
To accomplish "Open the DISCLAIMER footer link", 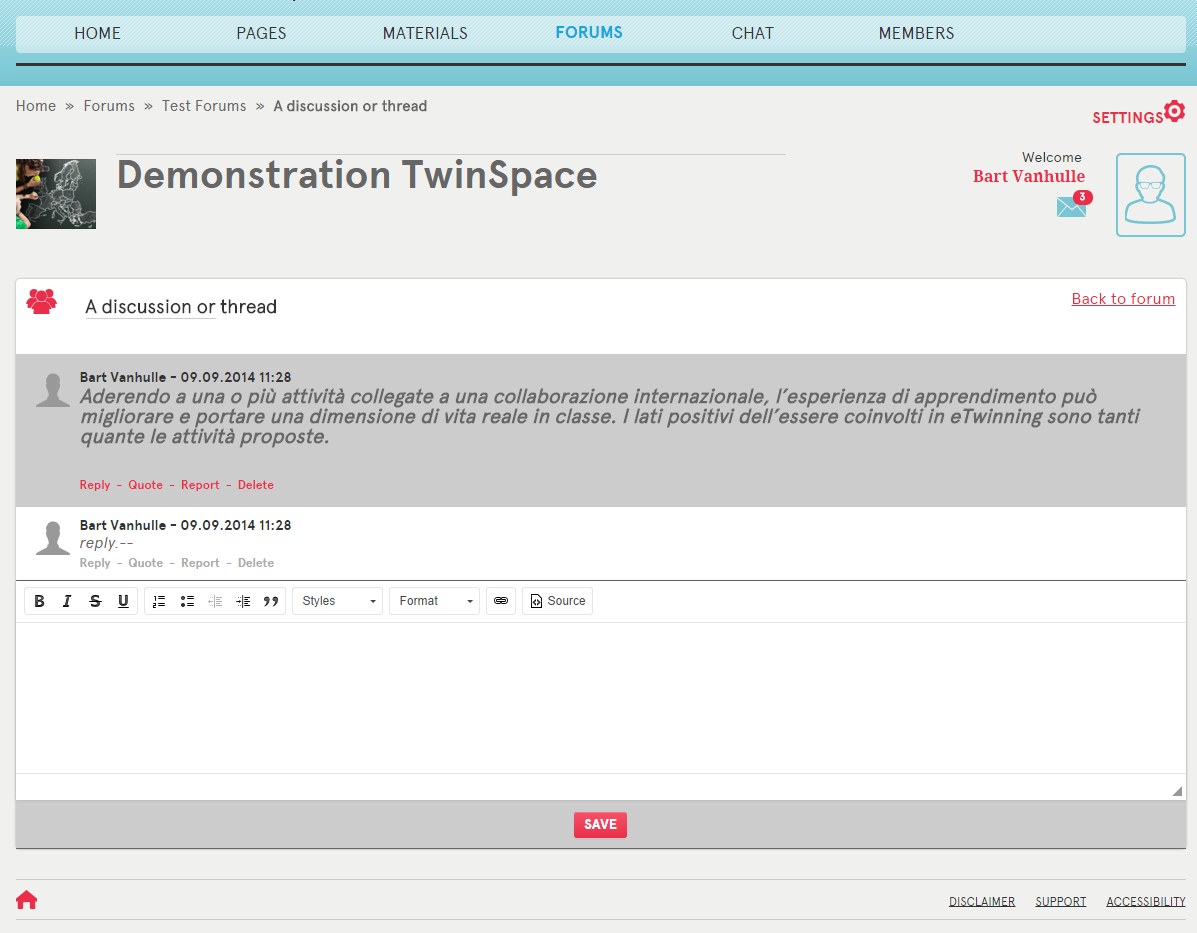I will pyautogui.click(x=982, y=902).
